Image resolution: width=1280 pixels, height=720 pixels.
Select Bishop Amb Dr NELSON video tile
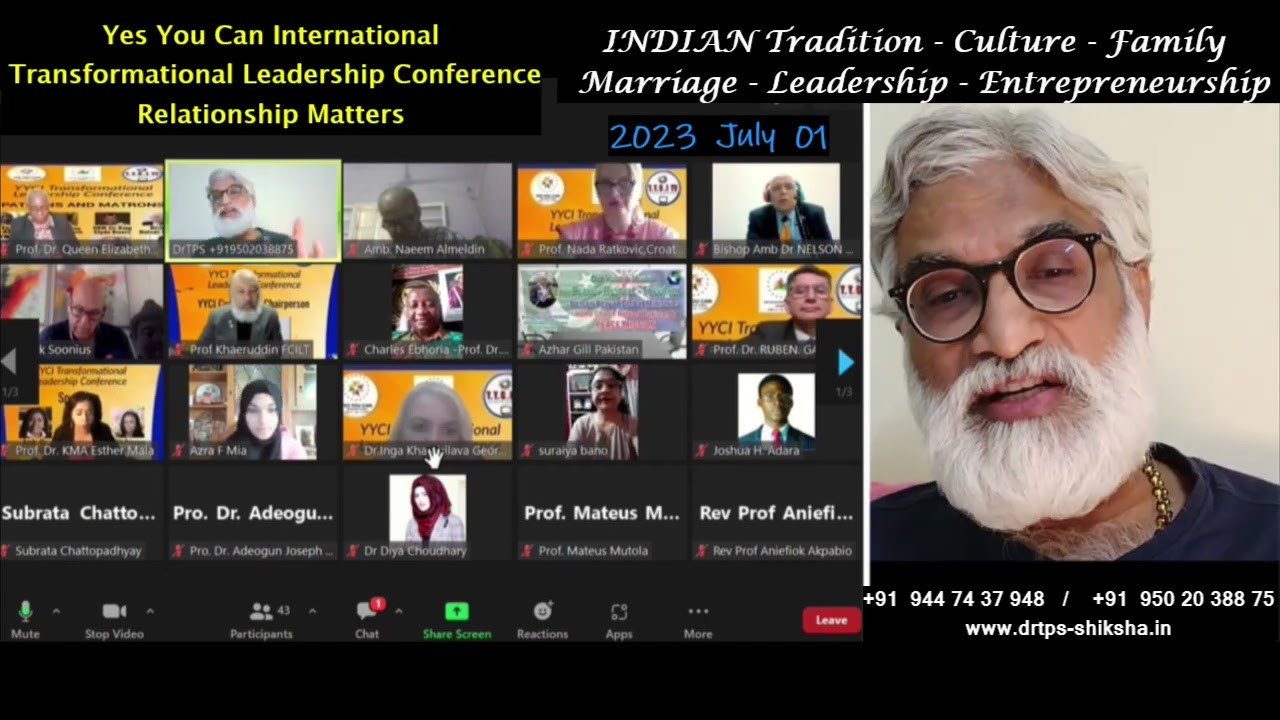coord(776,211)
